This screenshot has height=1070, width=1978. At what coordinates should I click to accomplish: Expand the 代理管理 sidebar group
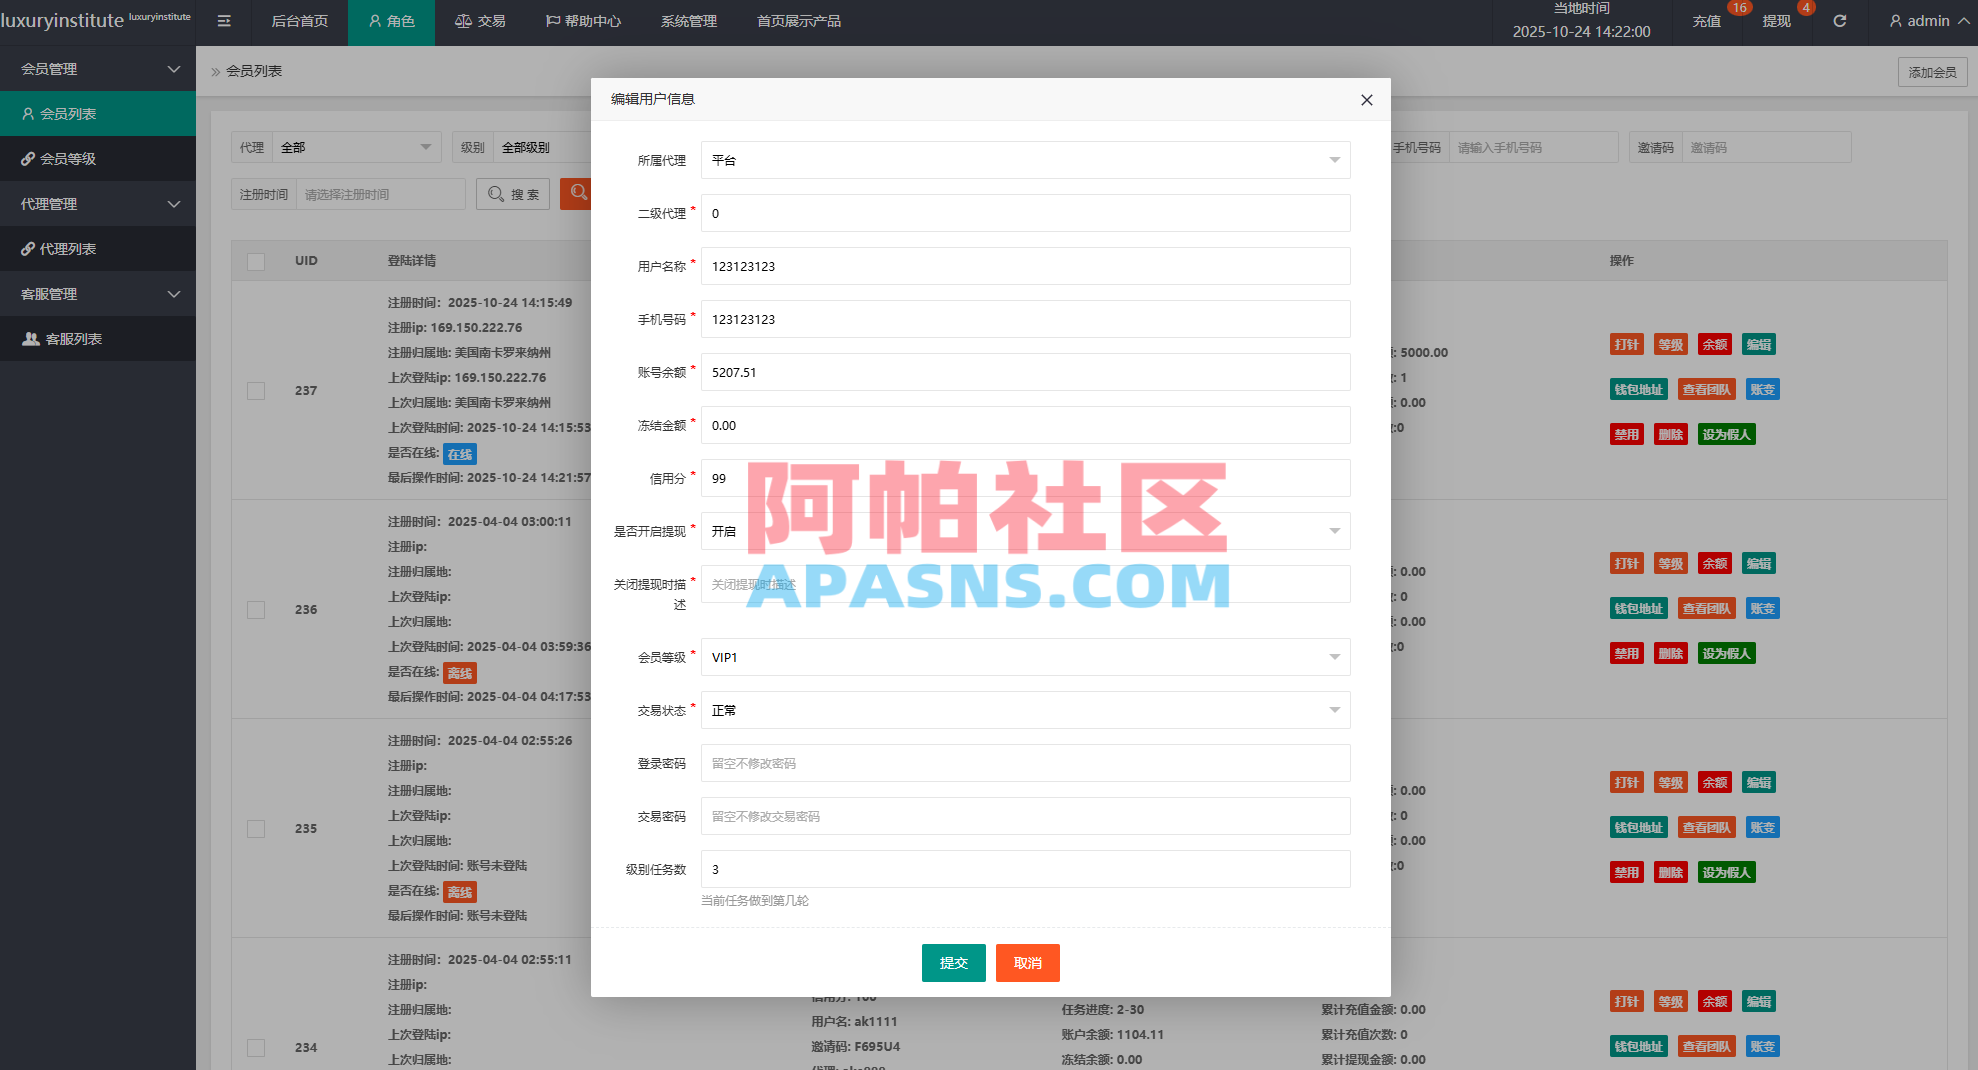point(98,203)
